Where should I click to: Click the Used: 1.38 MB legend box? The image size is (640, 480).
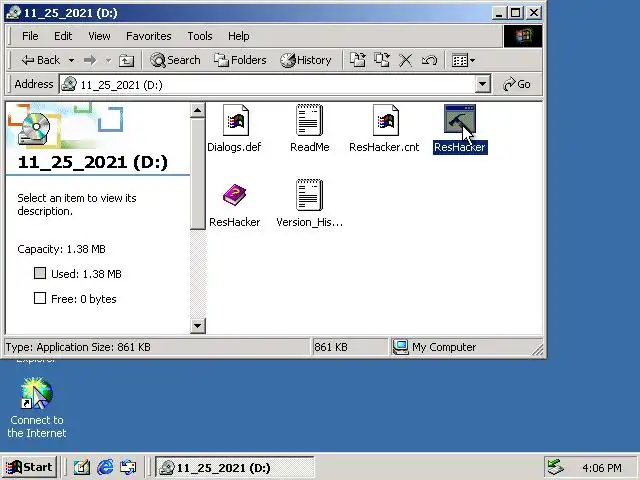40,273
